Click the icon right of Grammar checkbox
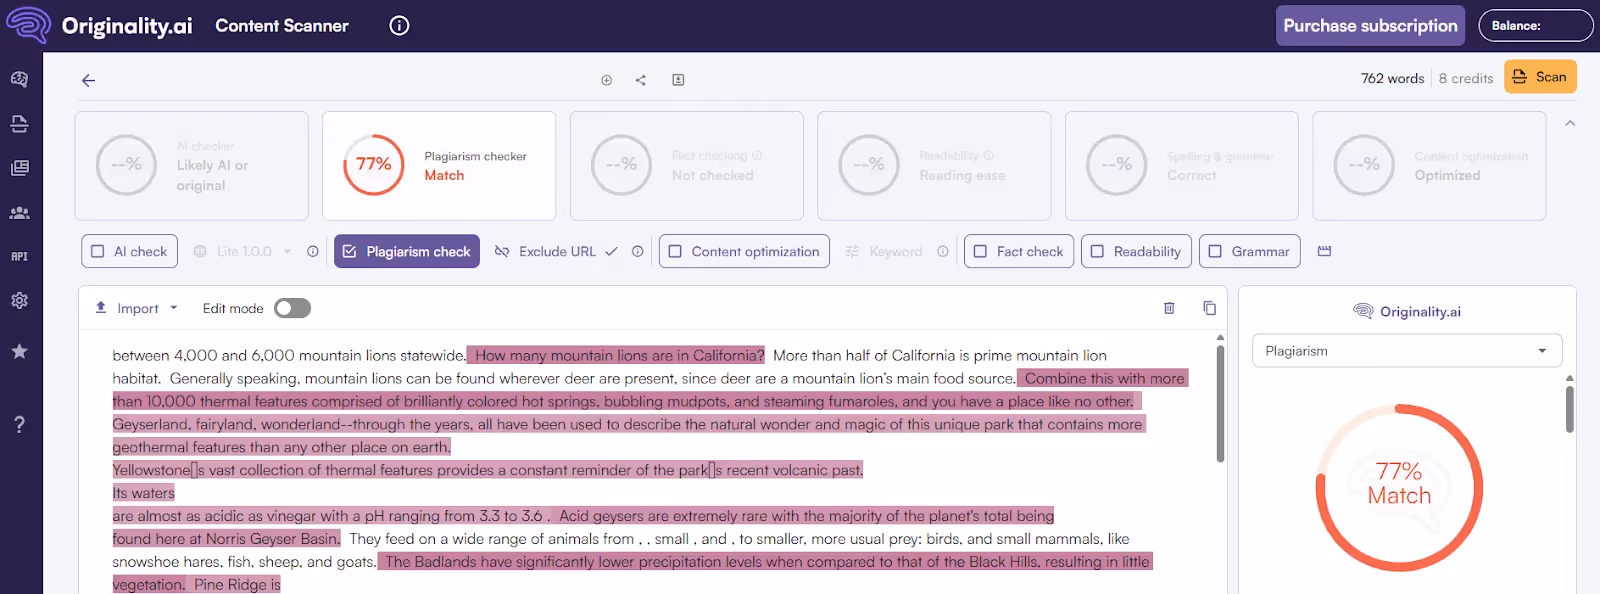Screen dimensions: 1600x594 tap(1324, 251)
